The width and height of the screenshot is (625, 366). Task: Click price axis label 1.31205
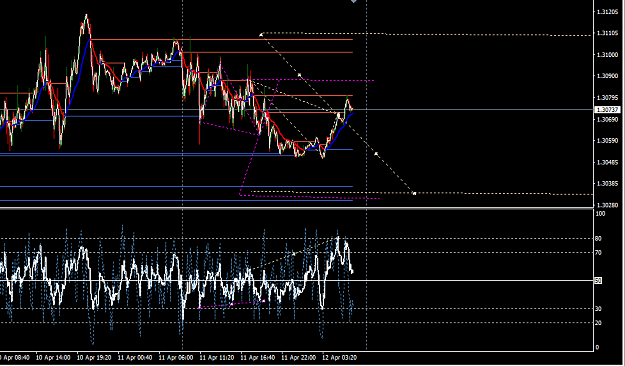click(x=607, y=12)
